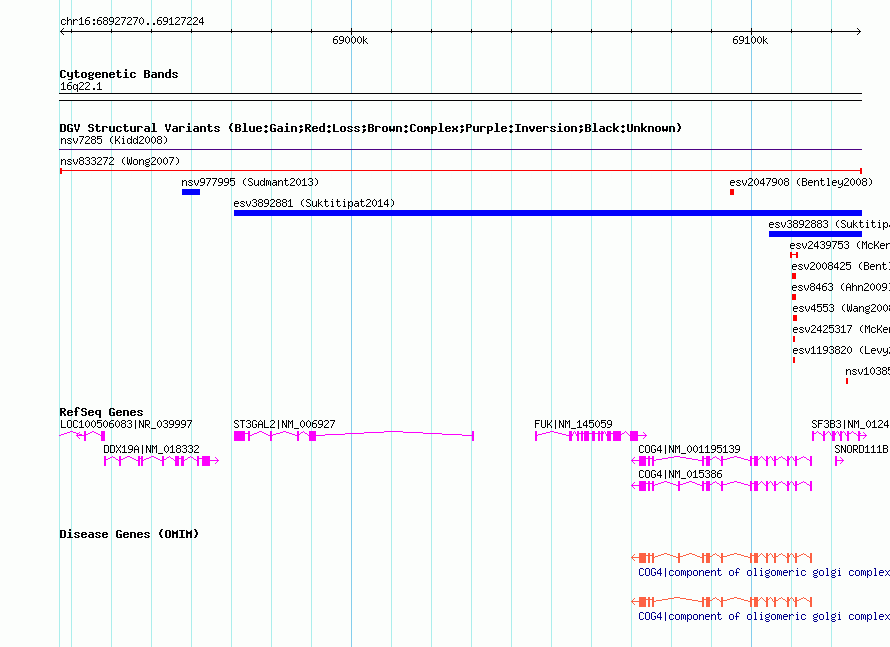The width and height of the screenshot is (890, 647).
Task: Click the esv2047908 (Bentley2008) label
Action: pyautogui.click(x=801, y=182)
